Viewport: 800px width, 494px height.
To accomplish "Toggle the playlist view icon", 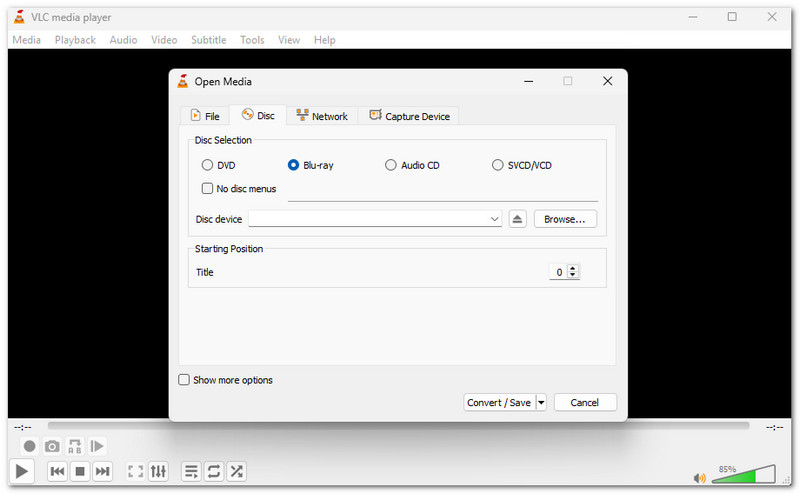I will click(x=191, y=471).
